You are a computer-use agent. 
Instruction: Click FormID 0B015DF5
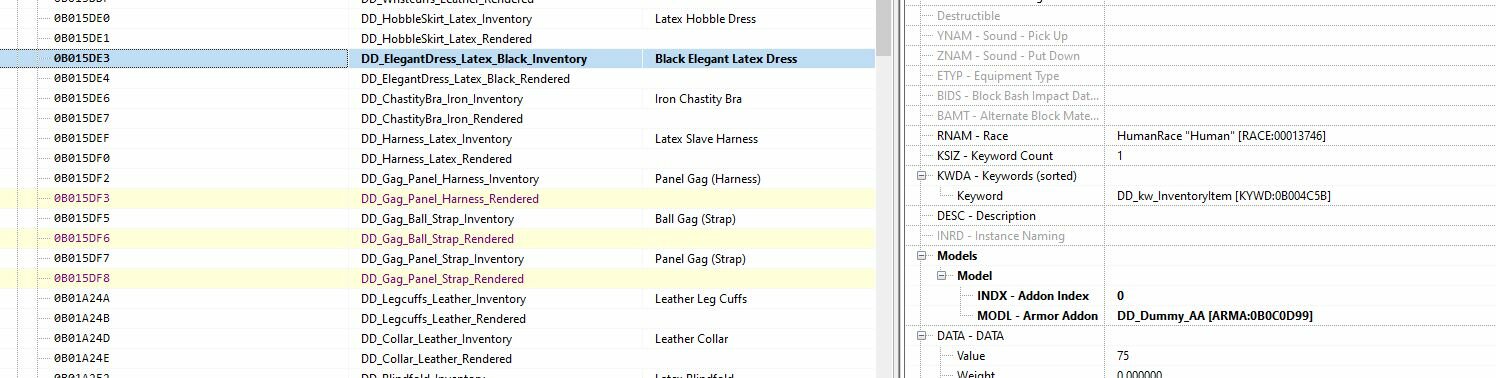82,219
